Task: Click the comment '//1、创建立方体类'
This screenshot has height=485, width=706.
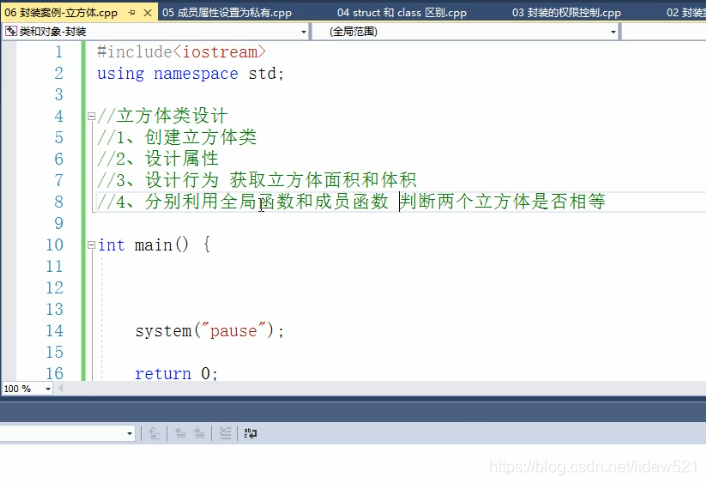Action: (x=177, y=137)
